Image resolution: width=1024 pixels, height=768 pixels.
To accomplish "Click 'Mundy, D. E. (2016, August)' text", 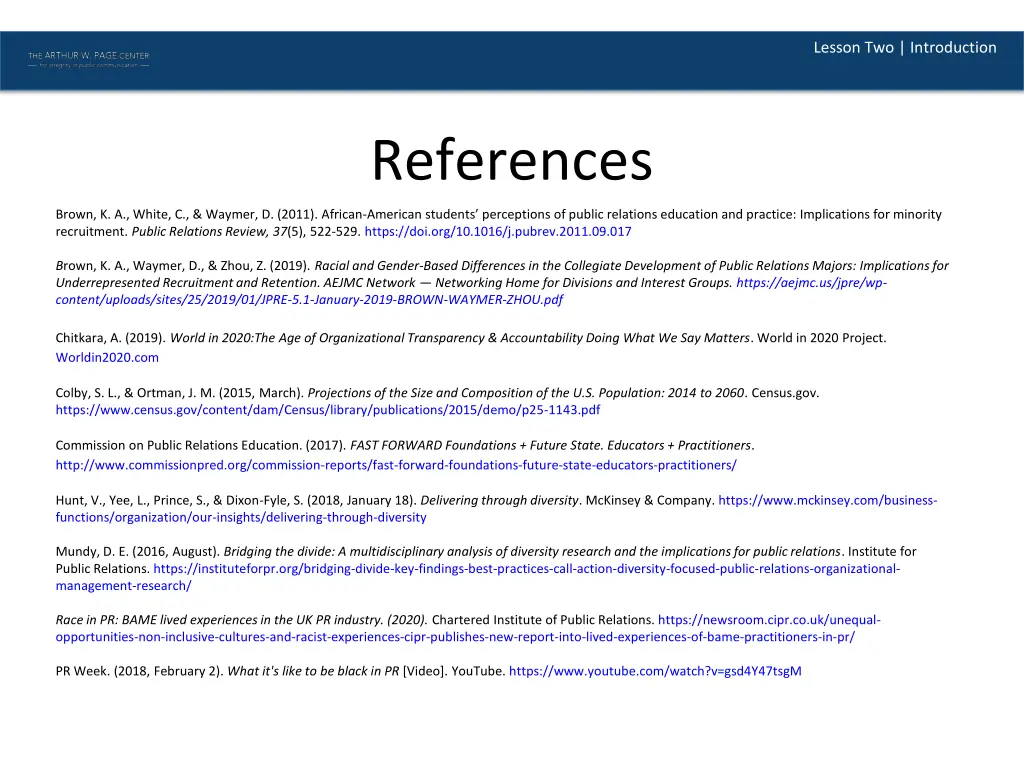I will coord(138,551).
